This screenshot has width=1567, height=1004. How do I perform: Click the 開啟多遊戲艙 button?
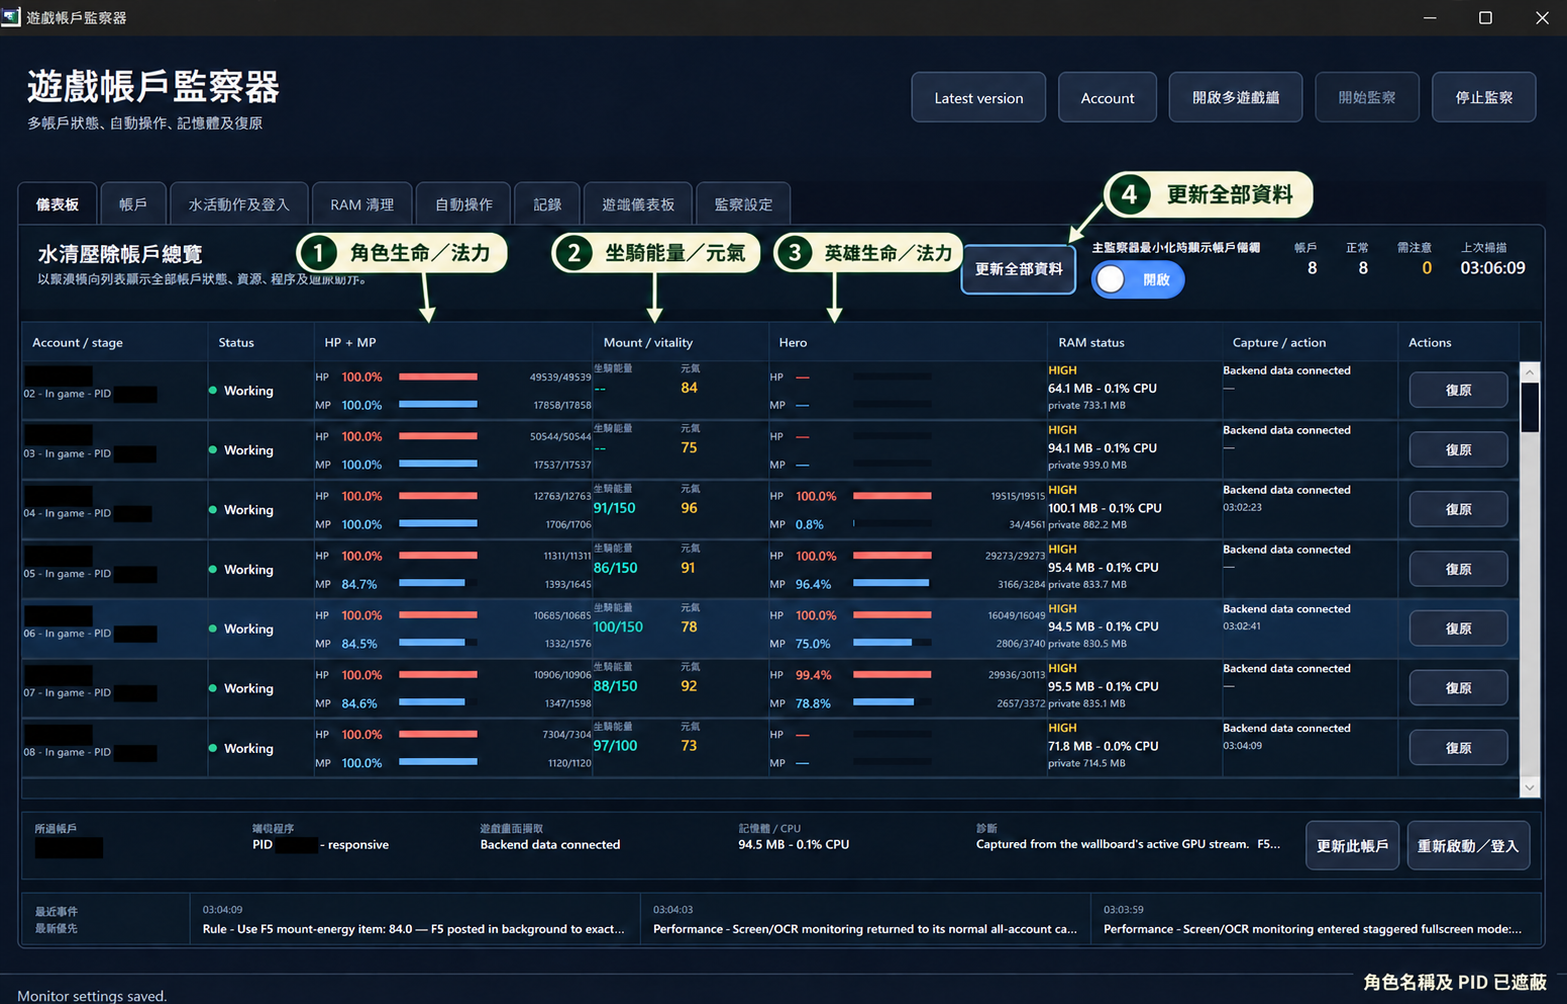point(1236,98)
